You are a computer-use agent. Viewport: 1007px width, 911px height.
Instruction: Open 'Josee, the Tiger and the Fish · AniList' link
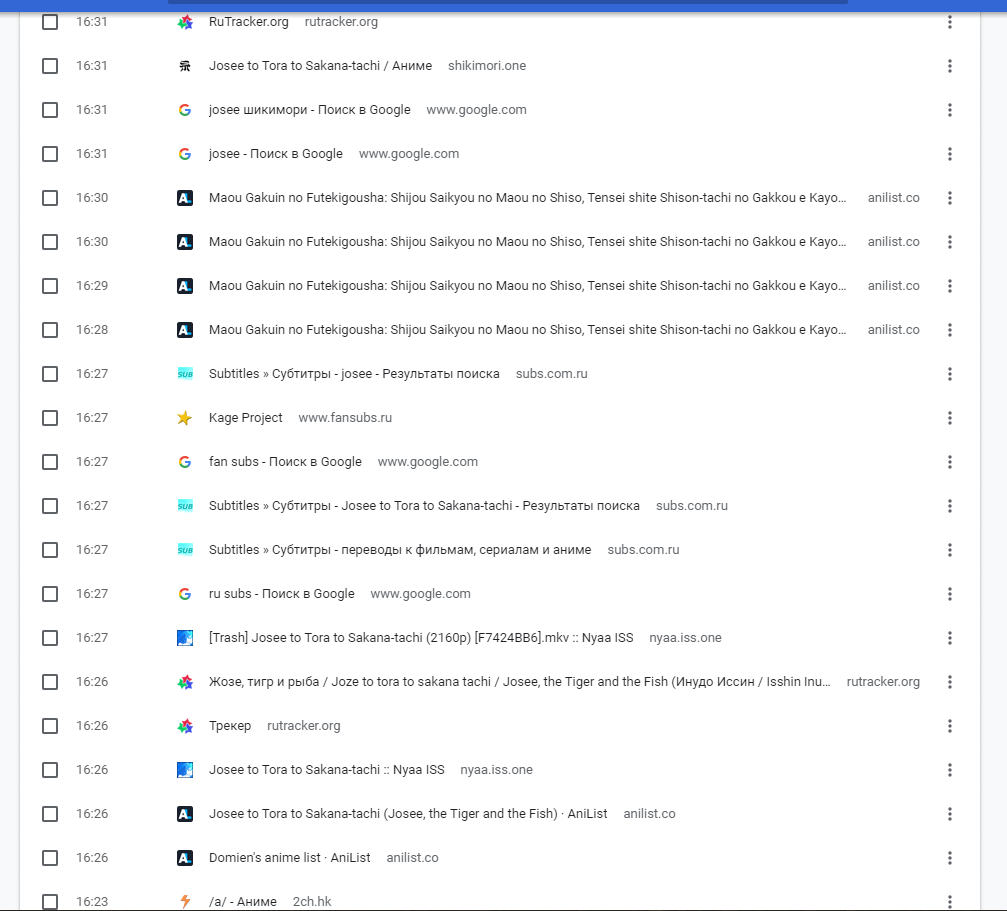pyautogui.click(x=408, y=814)
